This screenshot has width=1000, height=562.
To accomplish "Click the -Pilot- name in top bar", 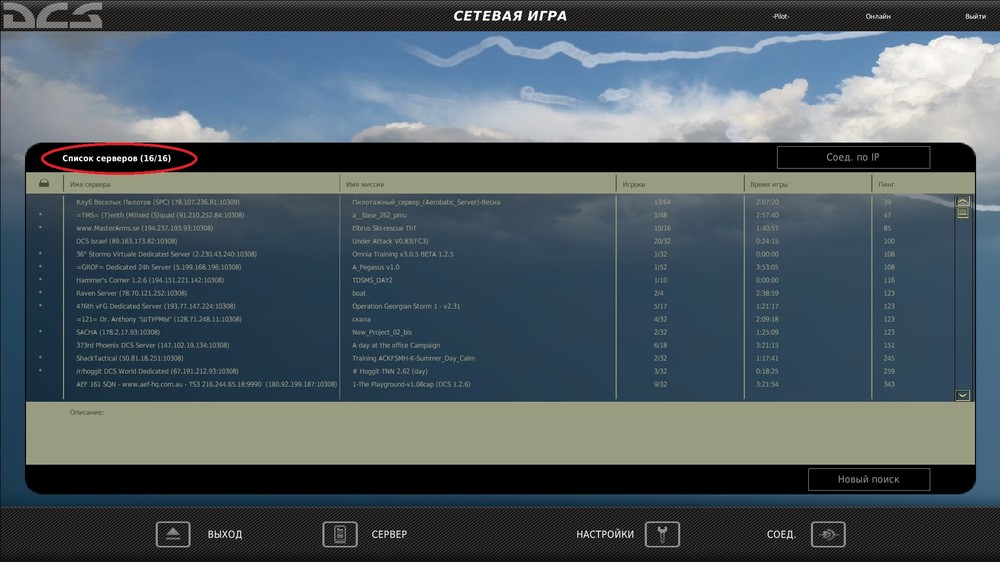I will (x=780, y=17).
